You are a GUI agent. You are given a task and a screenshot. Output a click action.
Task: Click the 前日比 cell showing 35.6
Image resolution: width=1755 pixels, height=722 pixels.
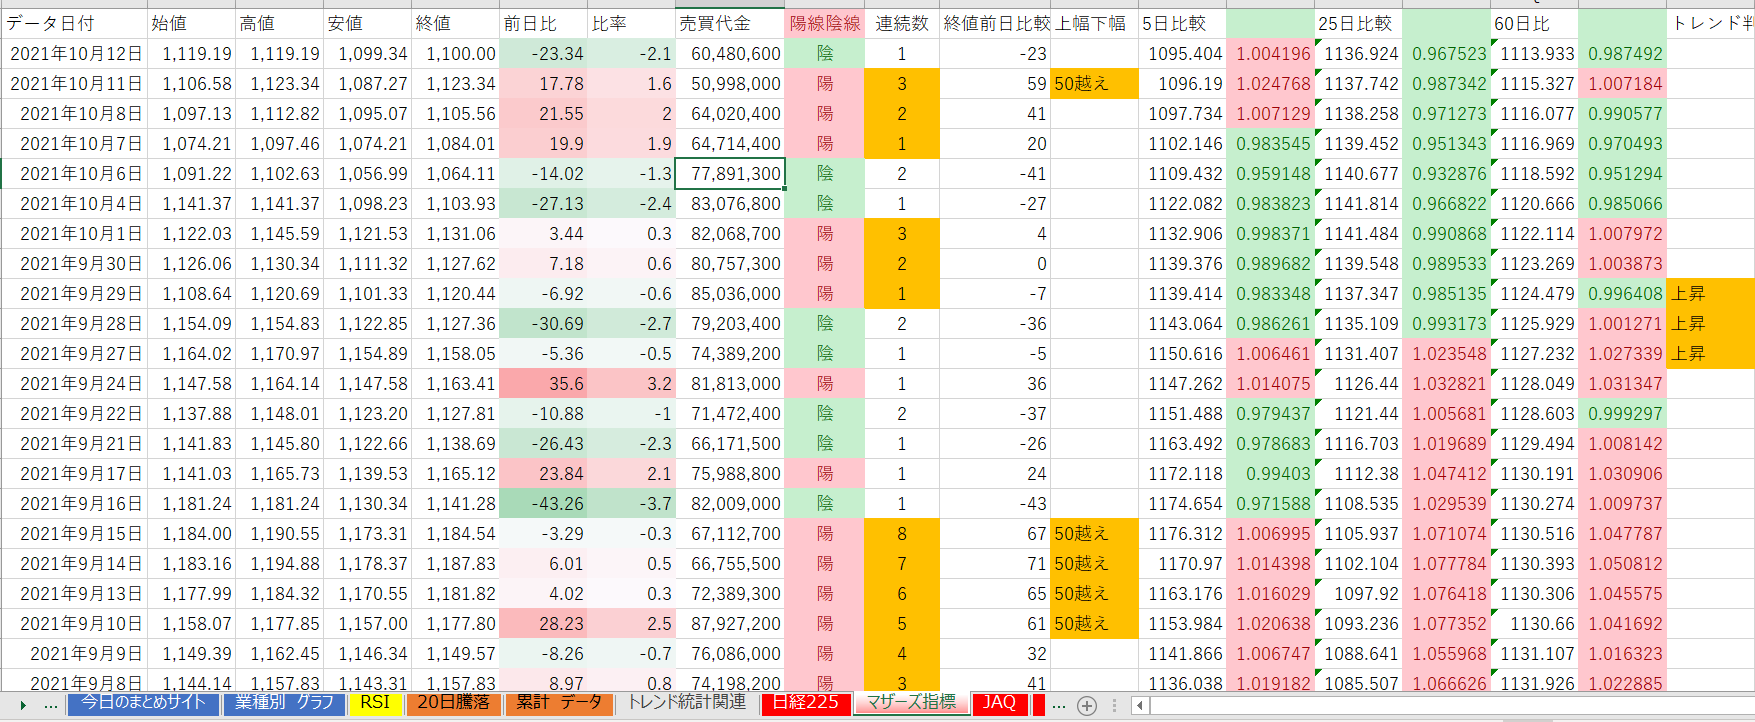click(543, 384)
